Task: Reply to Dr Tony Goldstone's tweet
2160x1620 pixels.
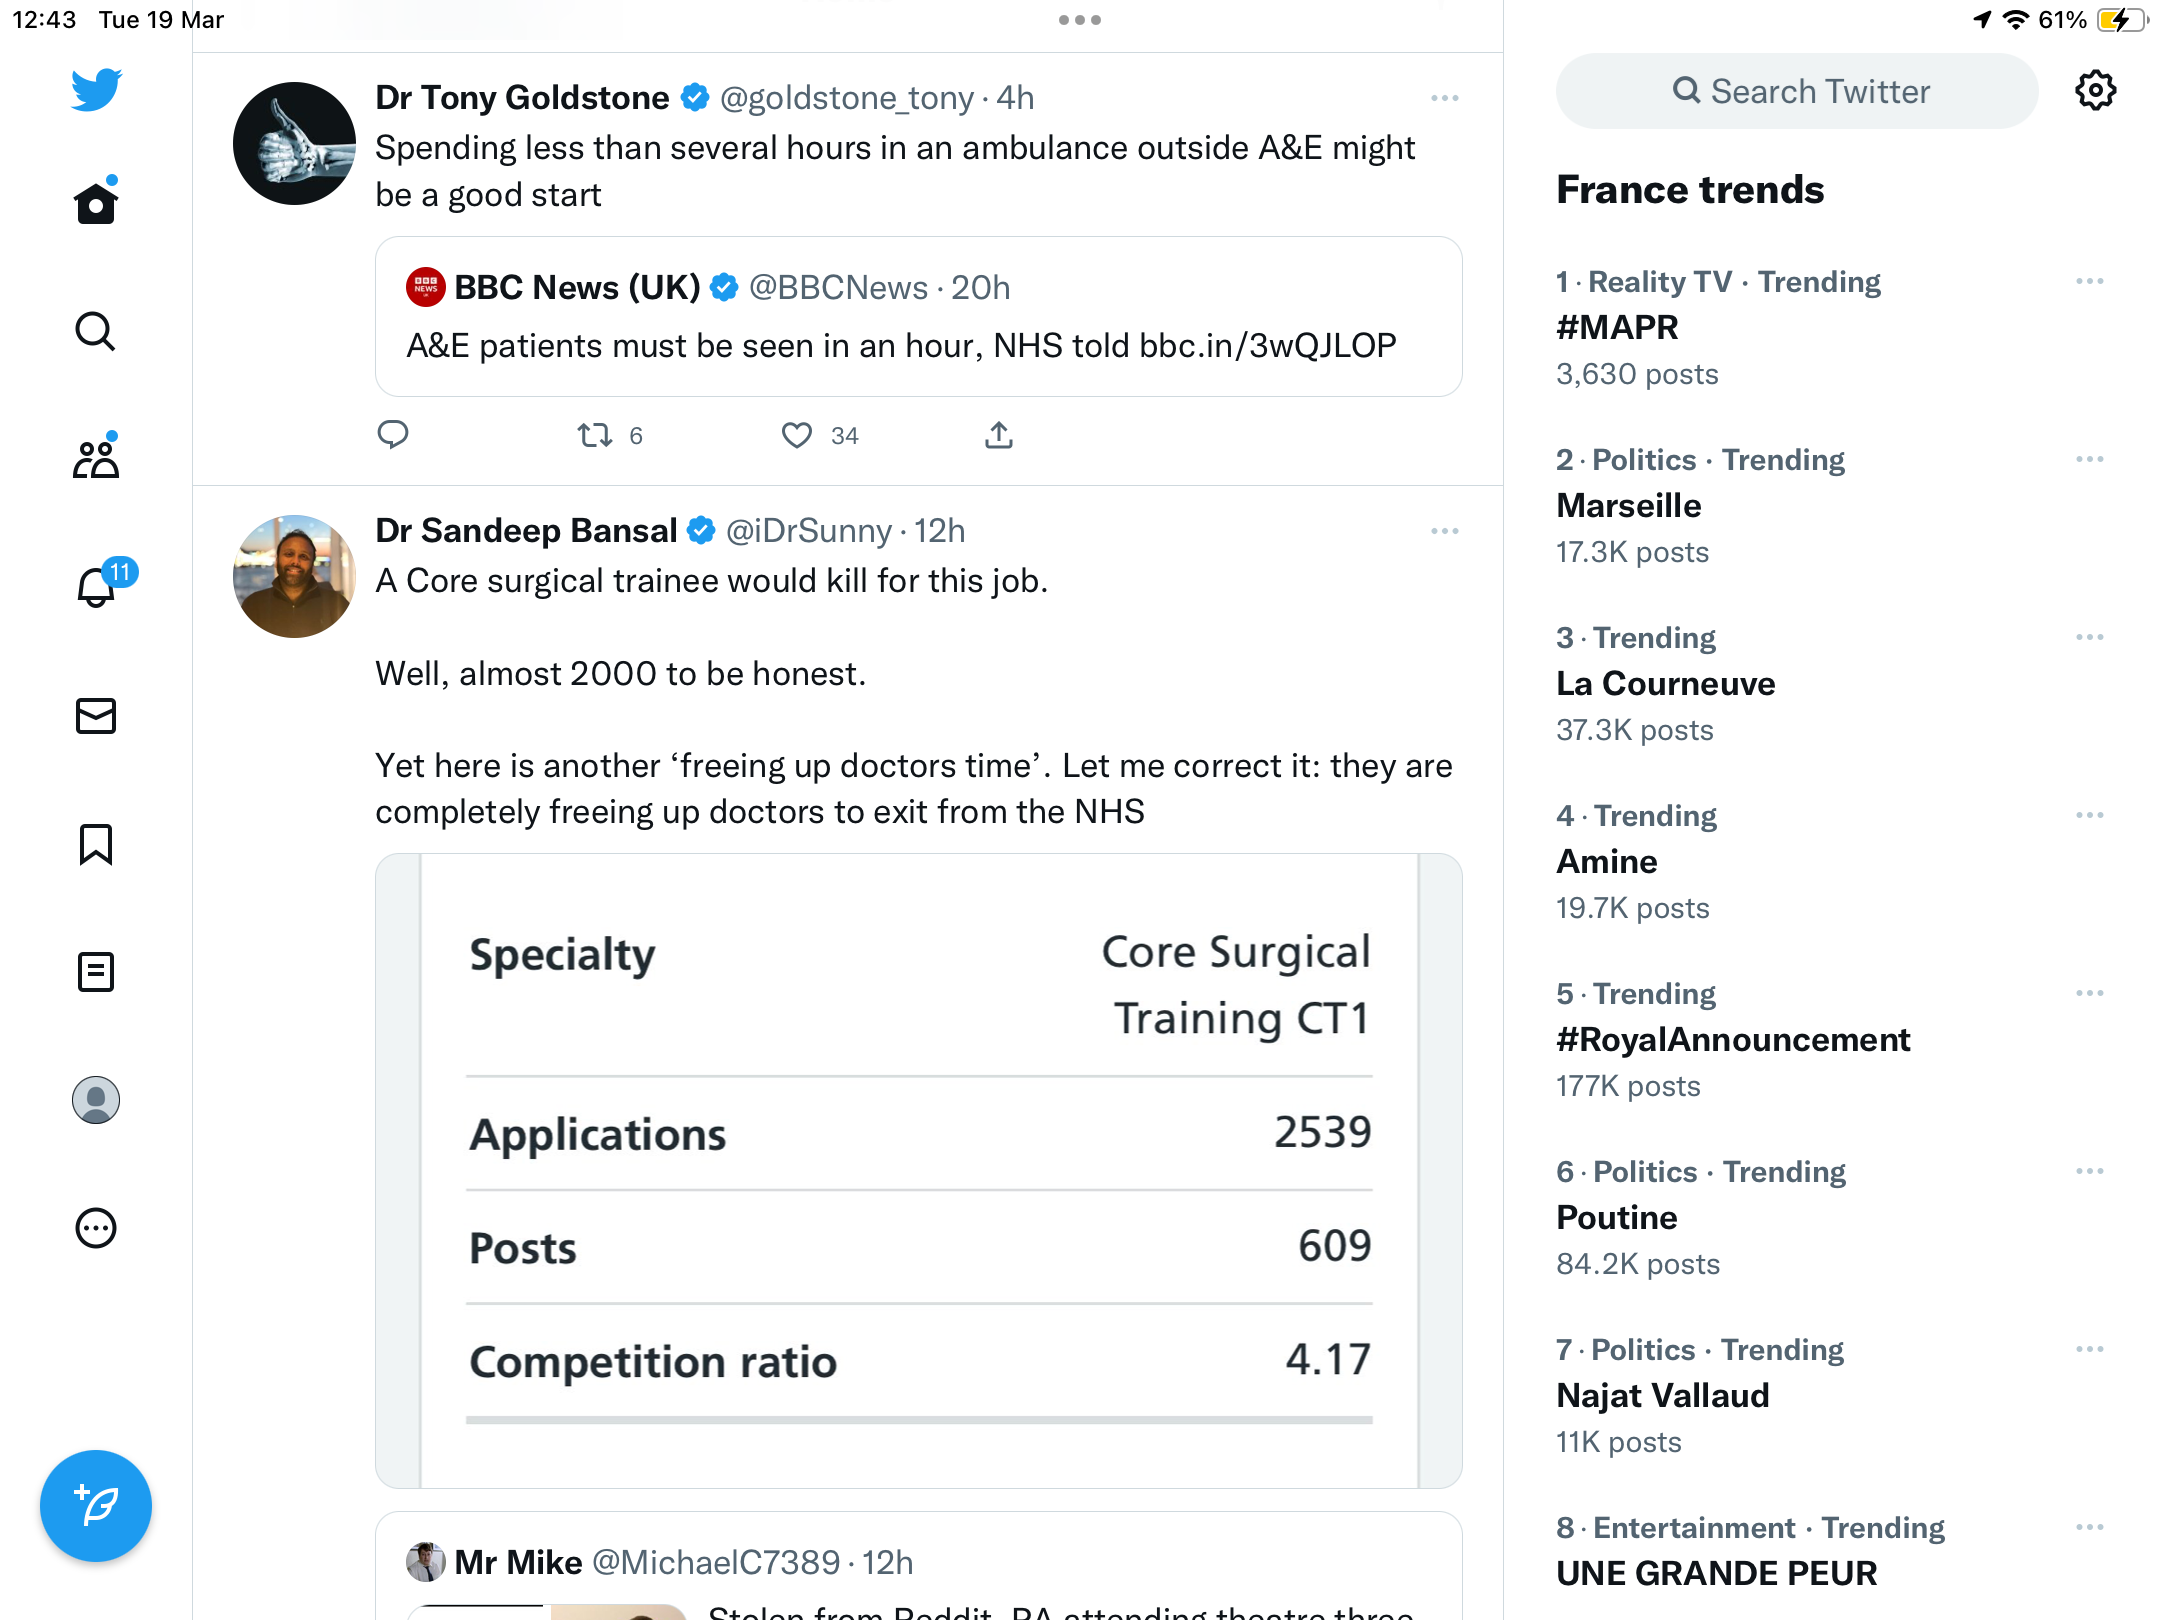Action: (393, 435)
